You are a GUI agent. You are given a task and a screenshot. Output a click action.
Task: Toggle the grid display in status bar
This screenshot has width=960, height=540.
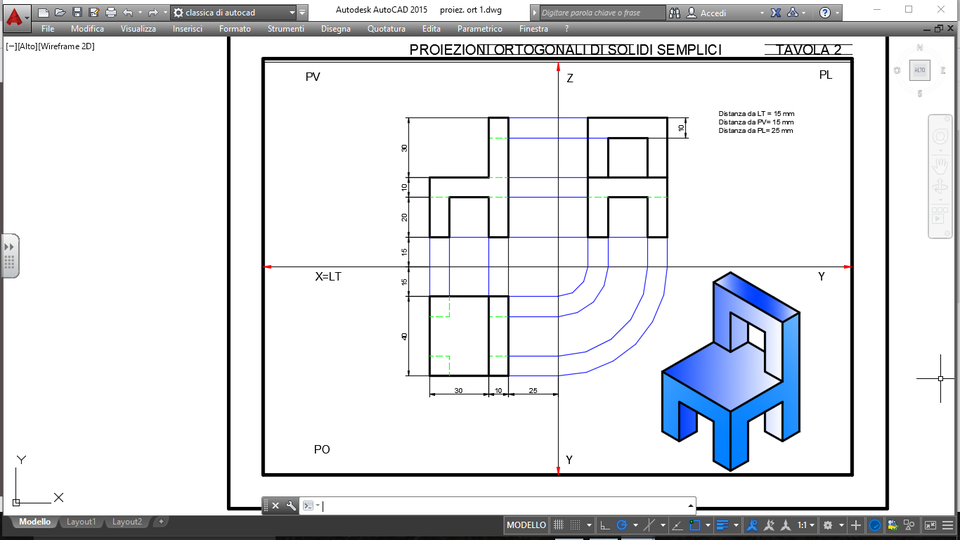pyautogui.click(x=558, y=525)
